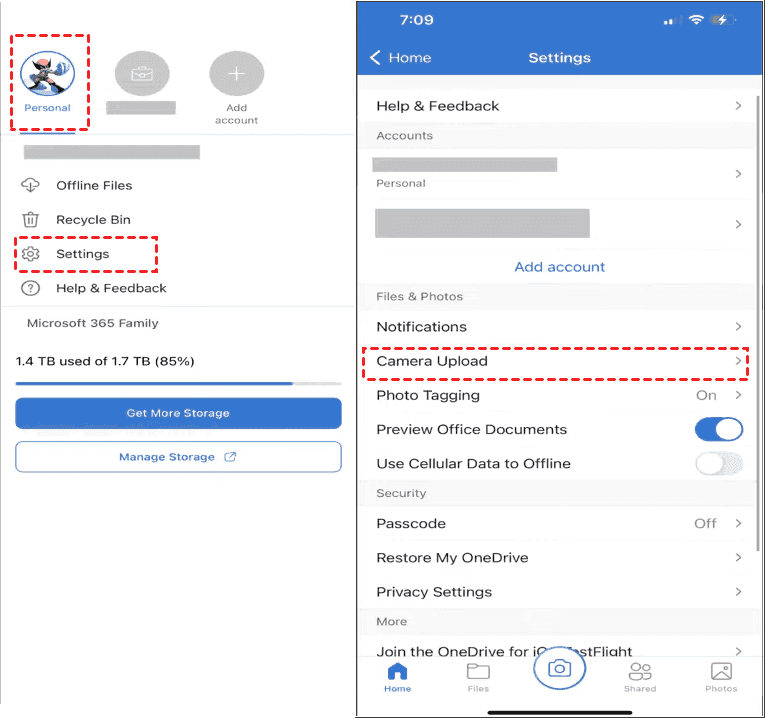Tap the Photos picture icon in the bottom bar
Viewport: 765px width, 718px height.
pos(721,672)
